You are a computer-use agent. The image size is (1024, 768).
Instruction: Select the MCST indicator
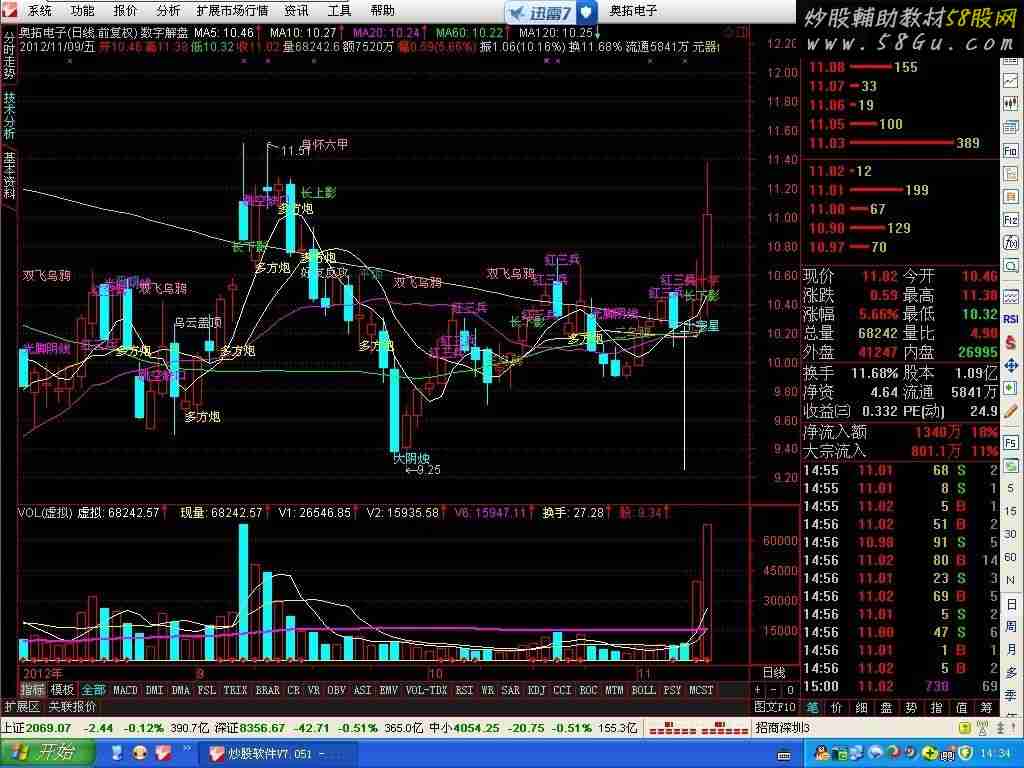[x=701, y=690]
